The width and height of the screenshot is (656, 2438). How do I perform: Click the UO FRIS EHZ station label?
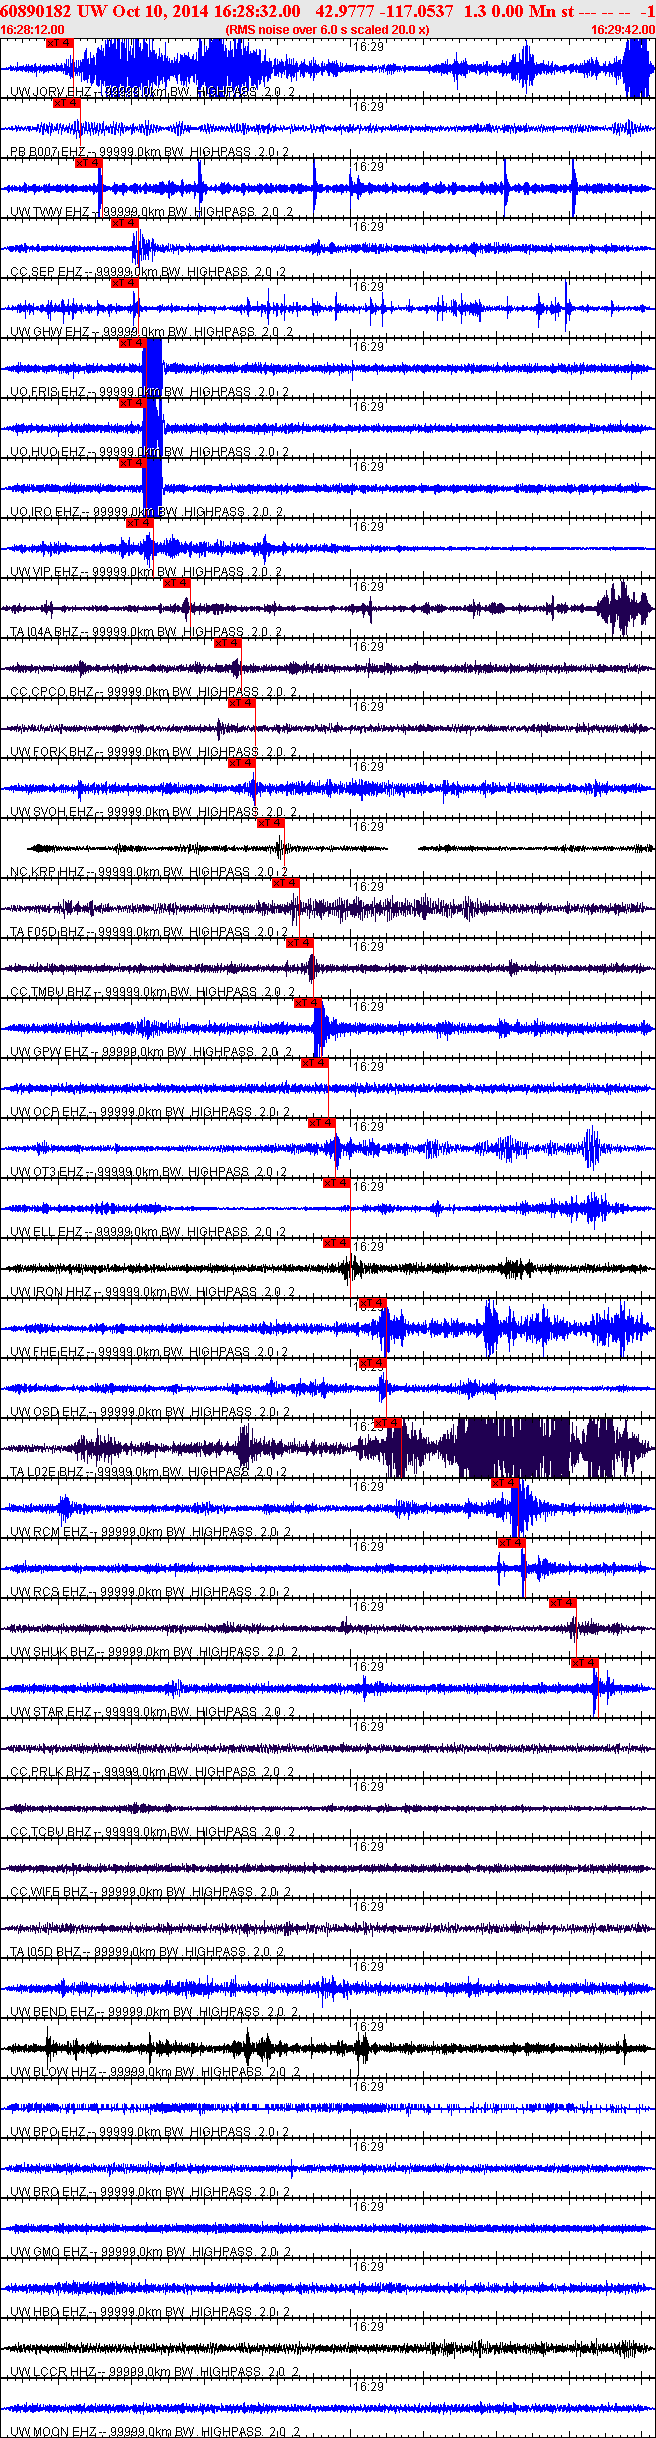tap(48, 392)
